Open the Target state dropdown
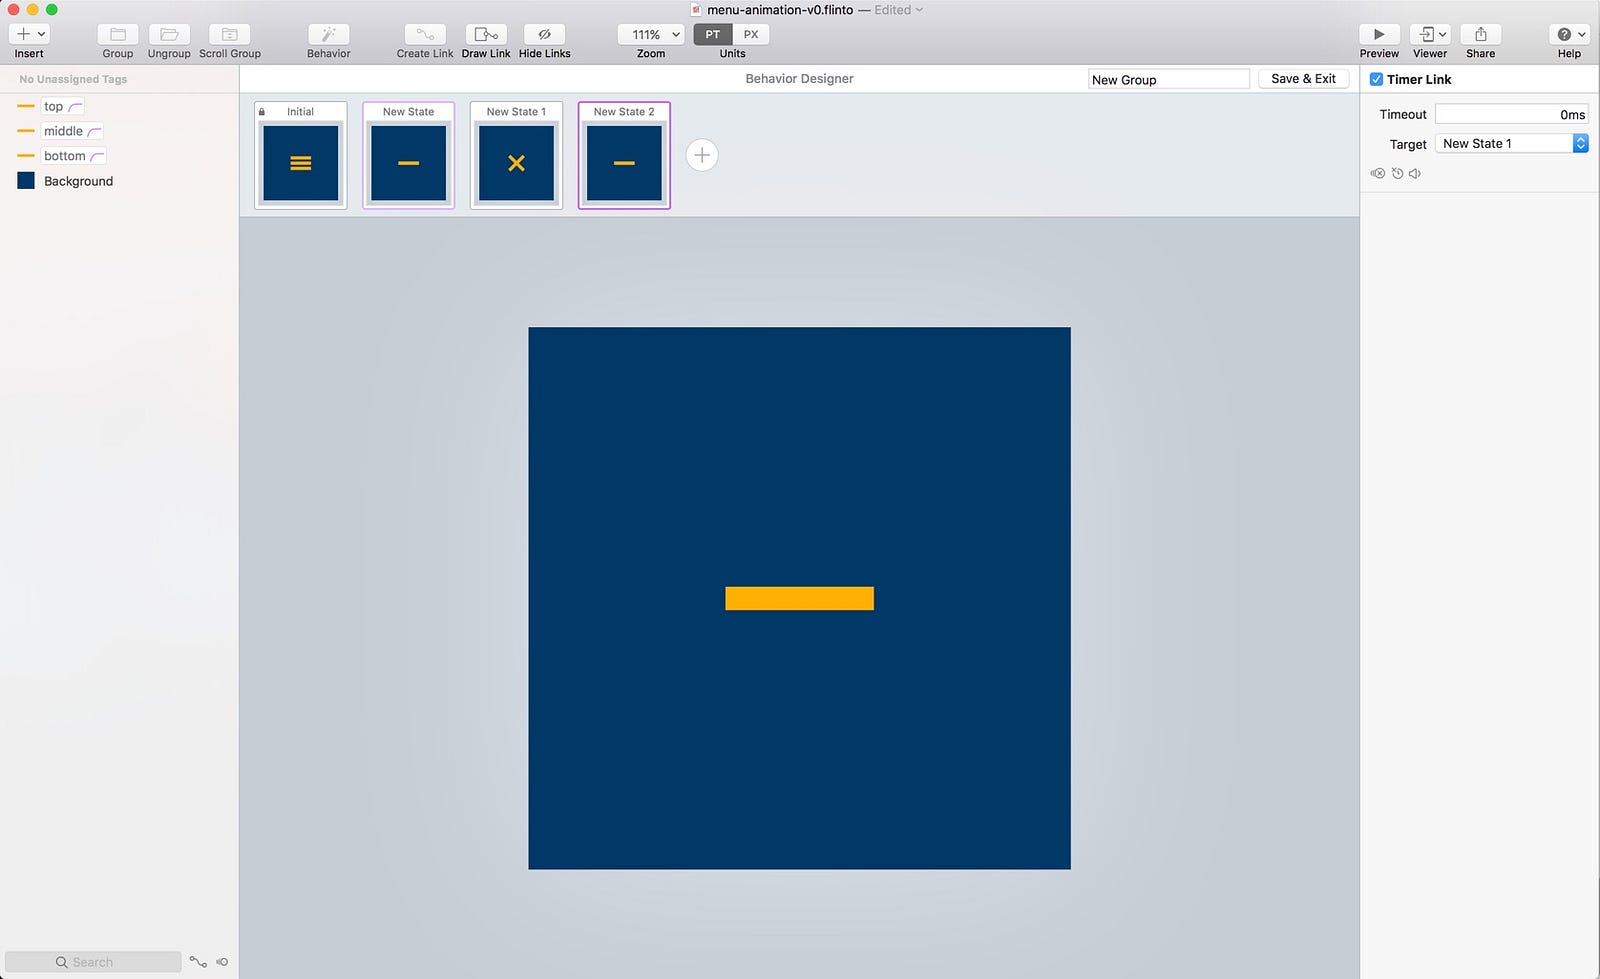This screenshot has width=1600, height=979. pos(1511,143)
